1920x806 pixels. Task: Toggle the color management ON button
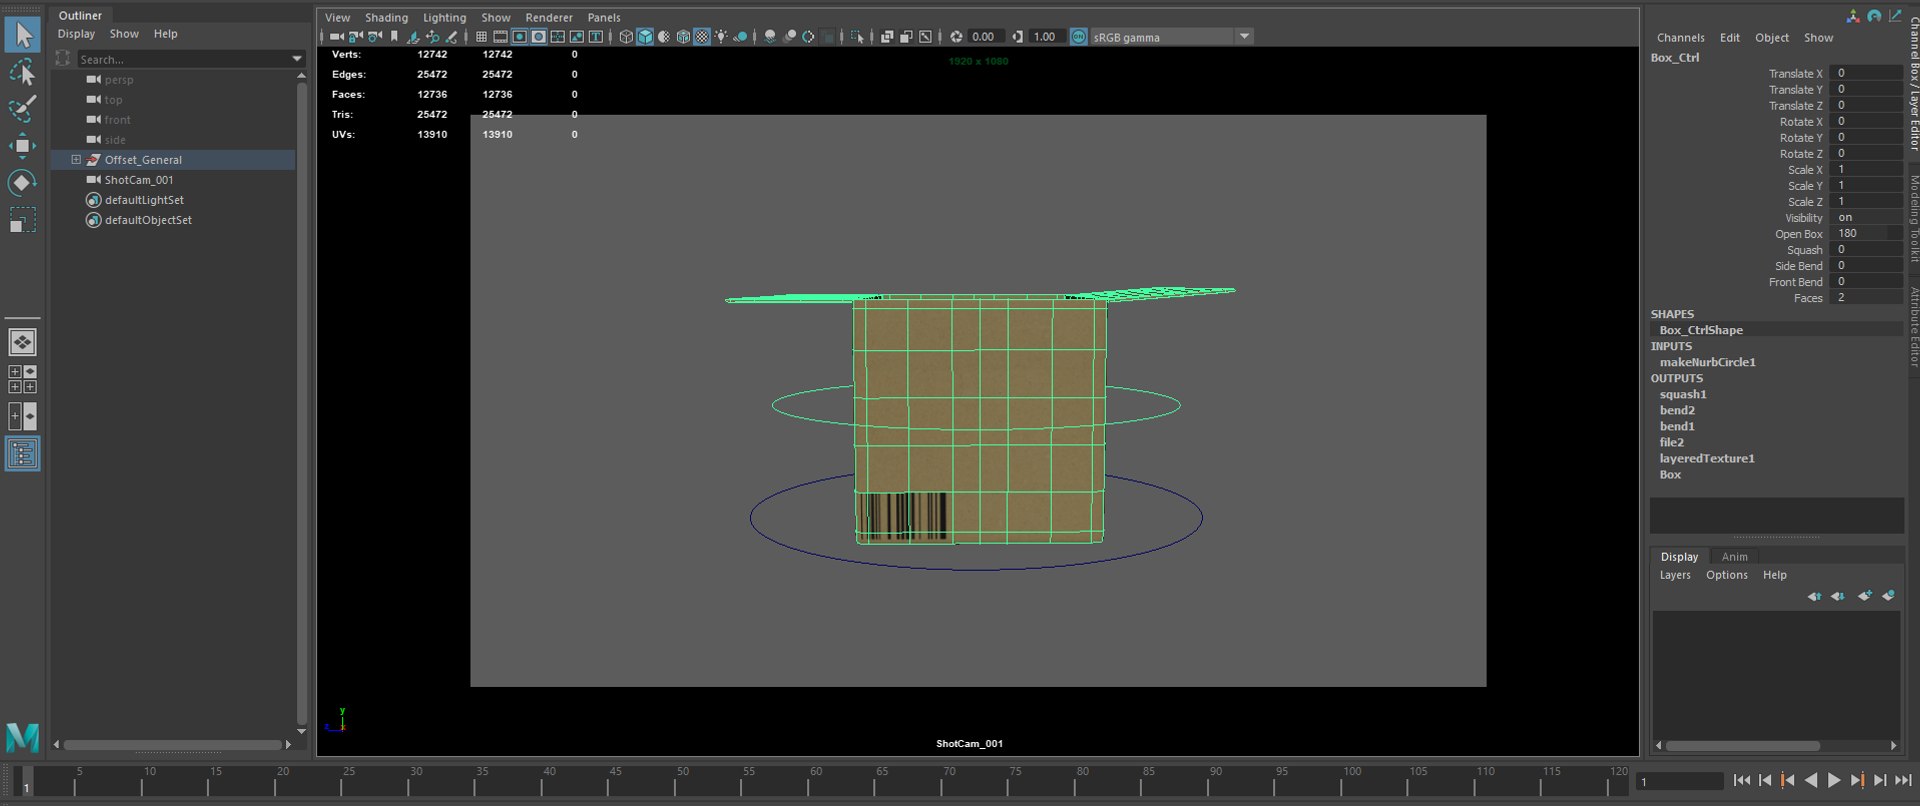[1078, 37]
